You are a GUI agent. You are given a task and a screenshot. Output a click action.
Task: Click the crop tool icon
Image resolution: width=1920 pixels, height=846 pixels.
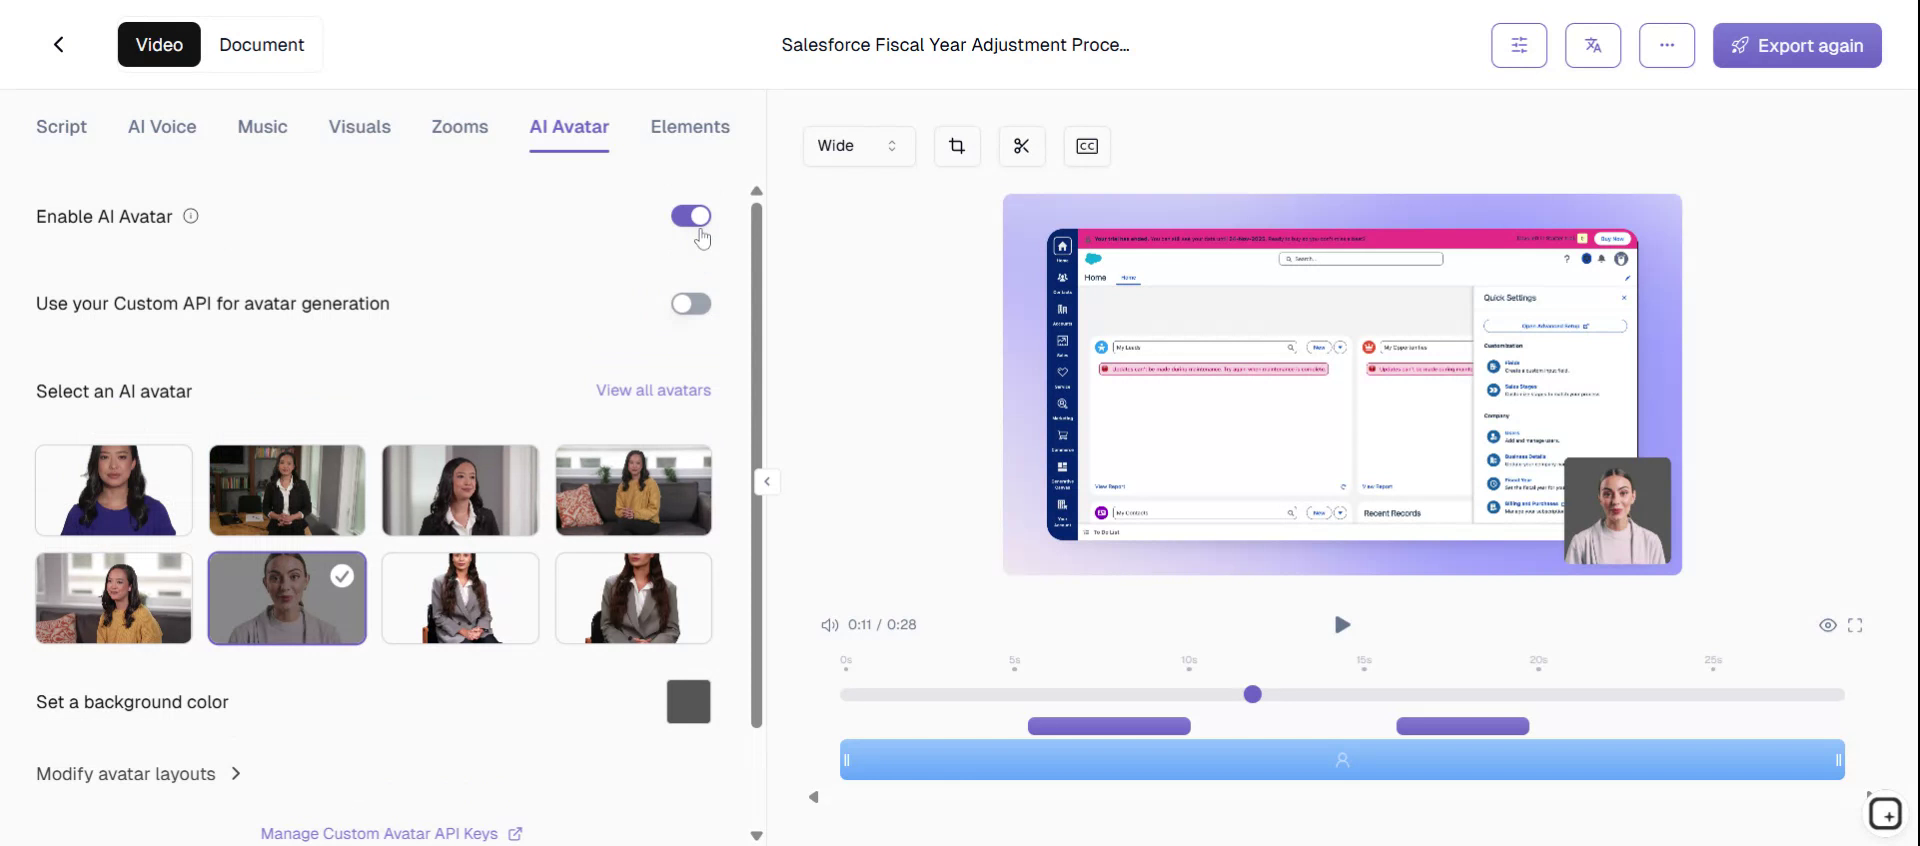tap(957, 146)
